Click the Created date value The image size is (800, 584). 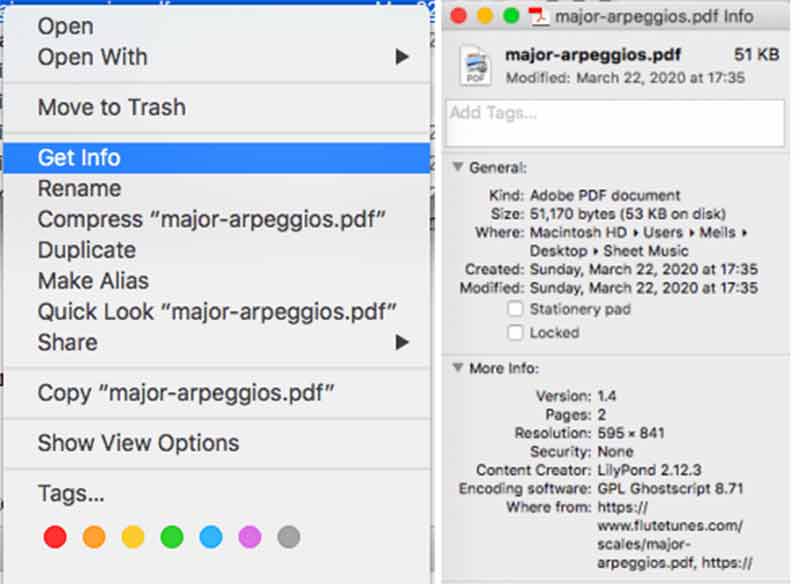pos(644,269)
